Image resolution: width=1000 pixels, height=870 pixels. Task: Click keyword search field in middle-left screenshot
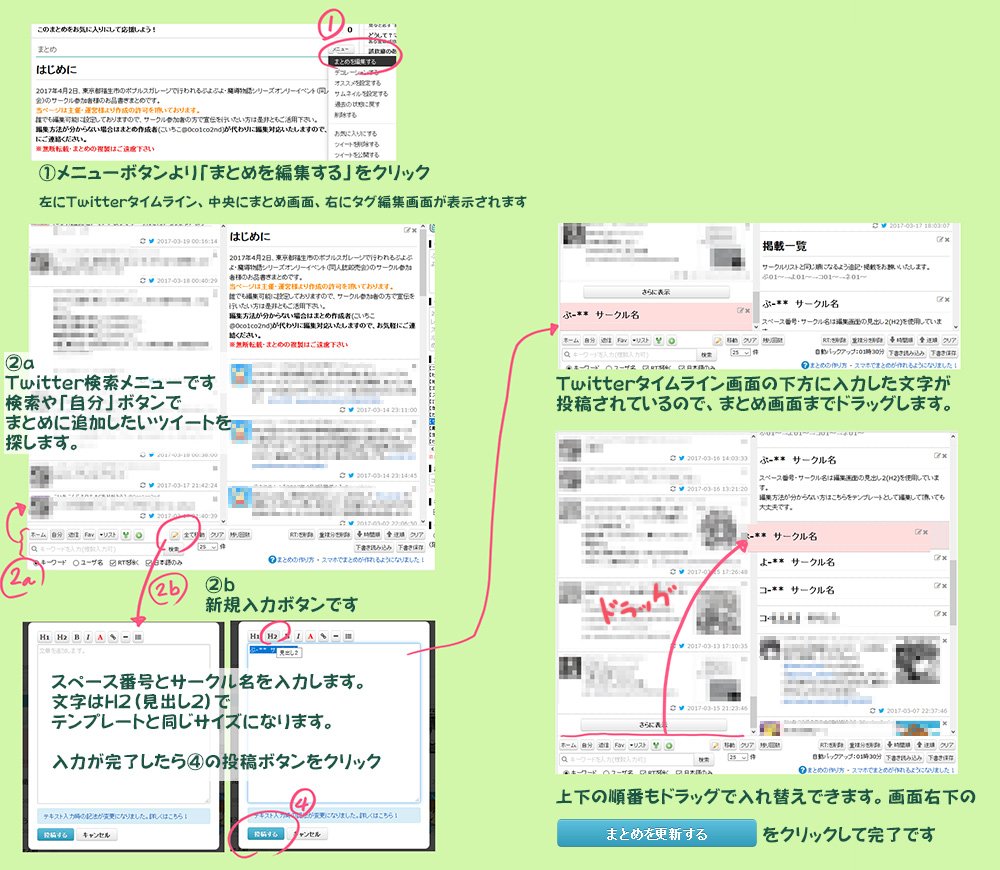tap(96, 549)
